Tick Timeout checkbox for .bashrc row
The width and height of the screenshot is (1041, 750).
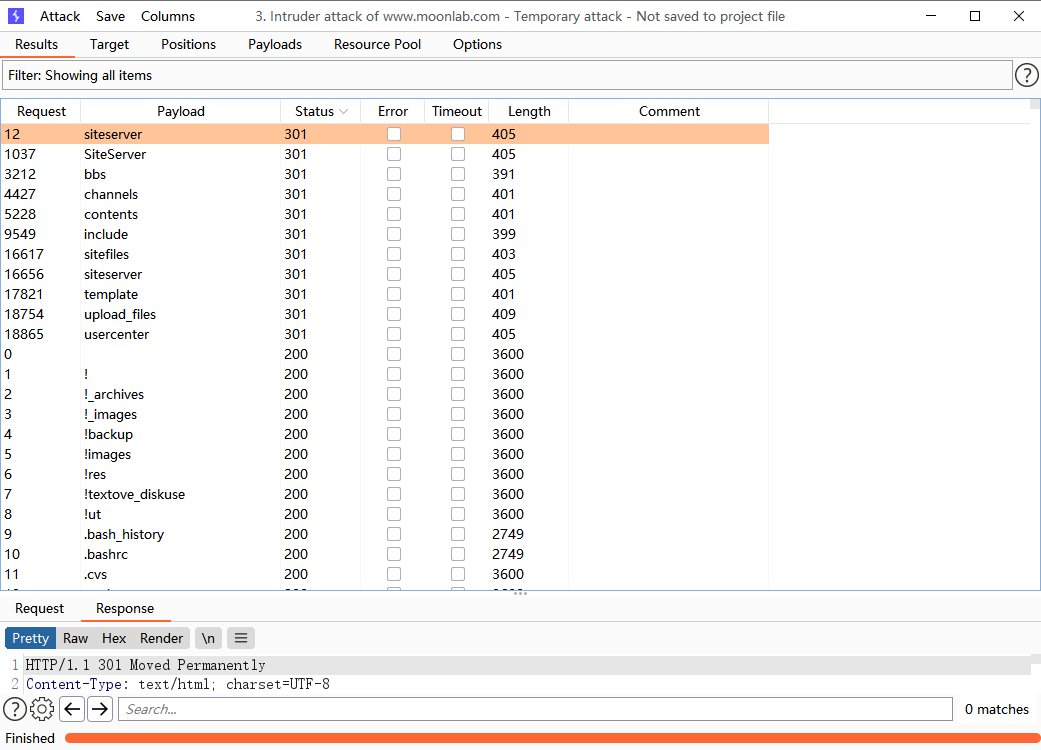(457, 554)
